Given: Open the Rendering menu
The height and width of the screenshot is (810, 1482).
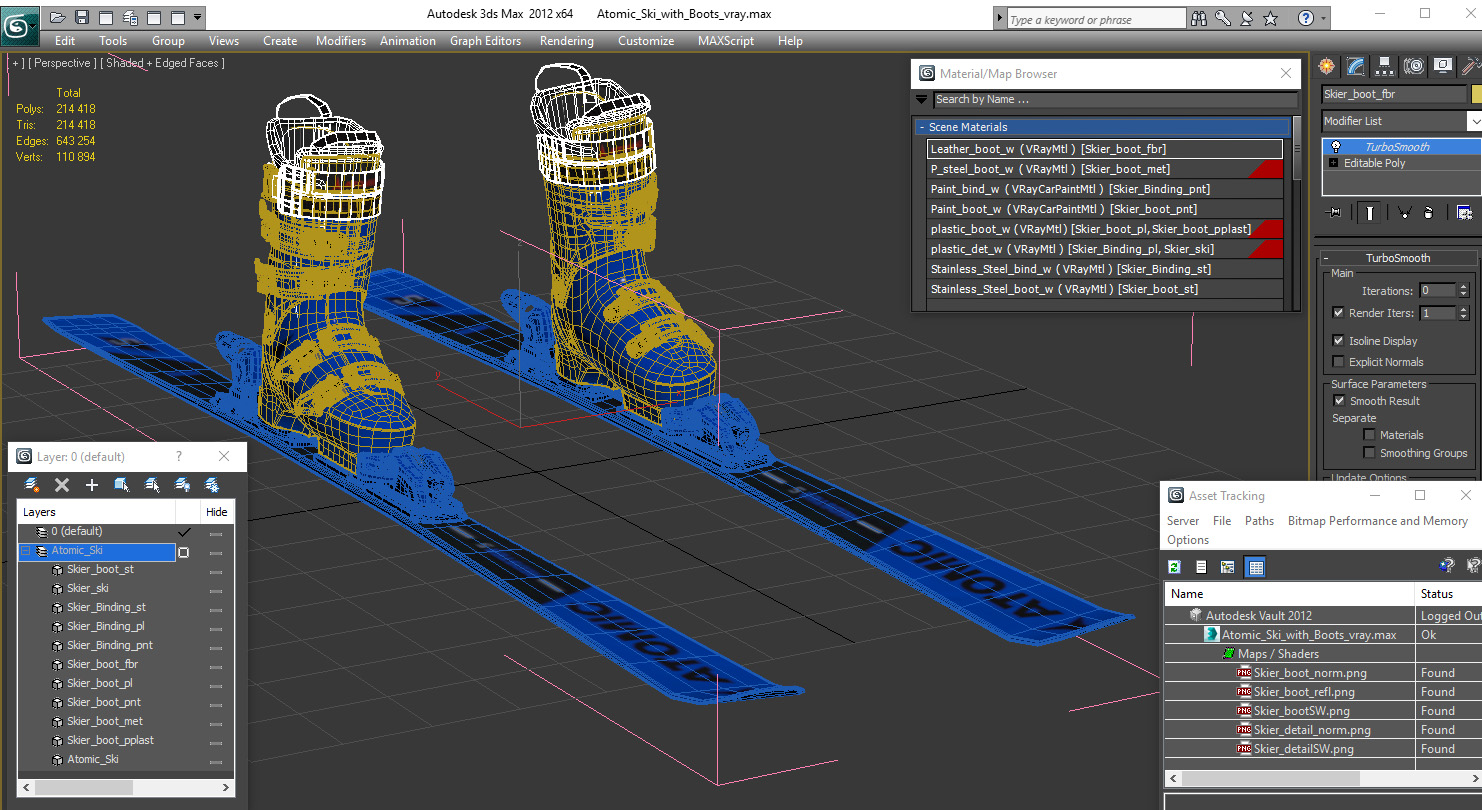Looking at the screenshot, I should click(566, 41).
